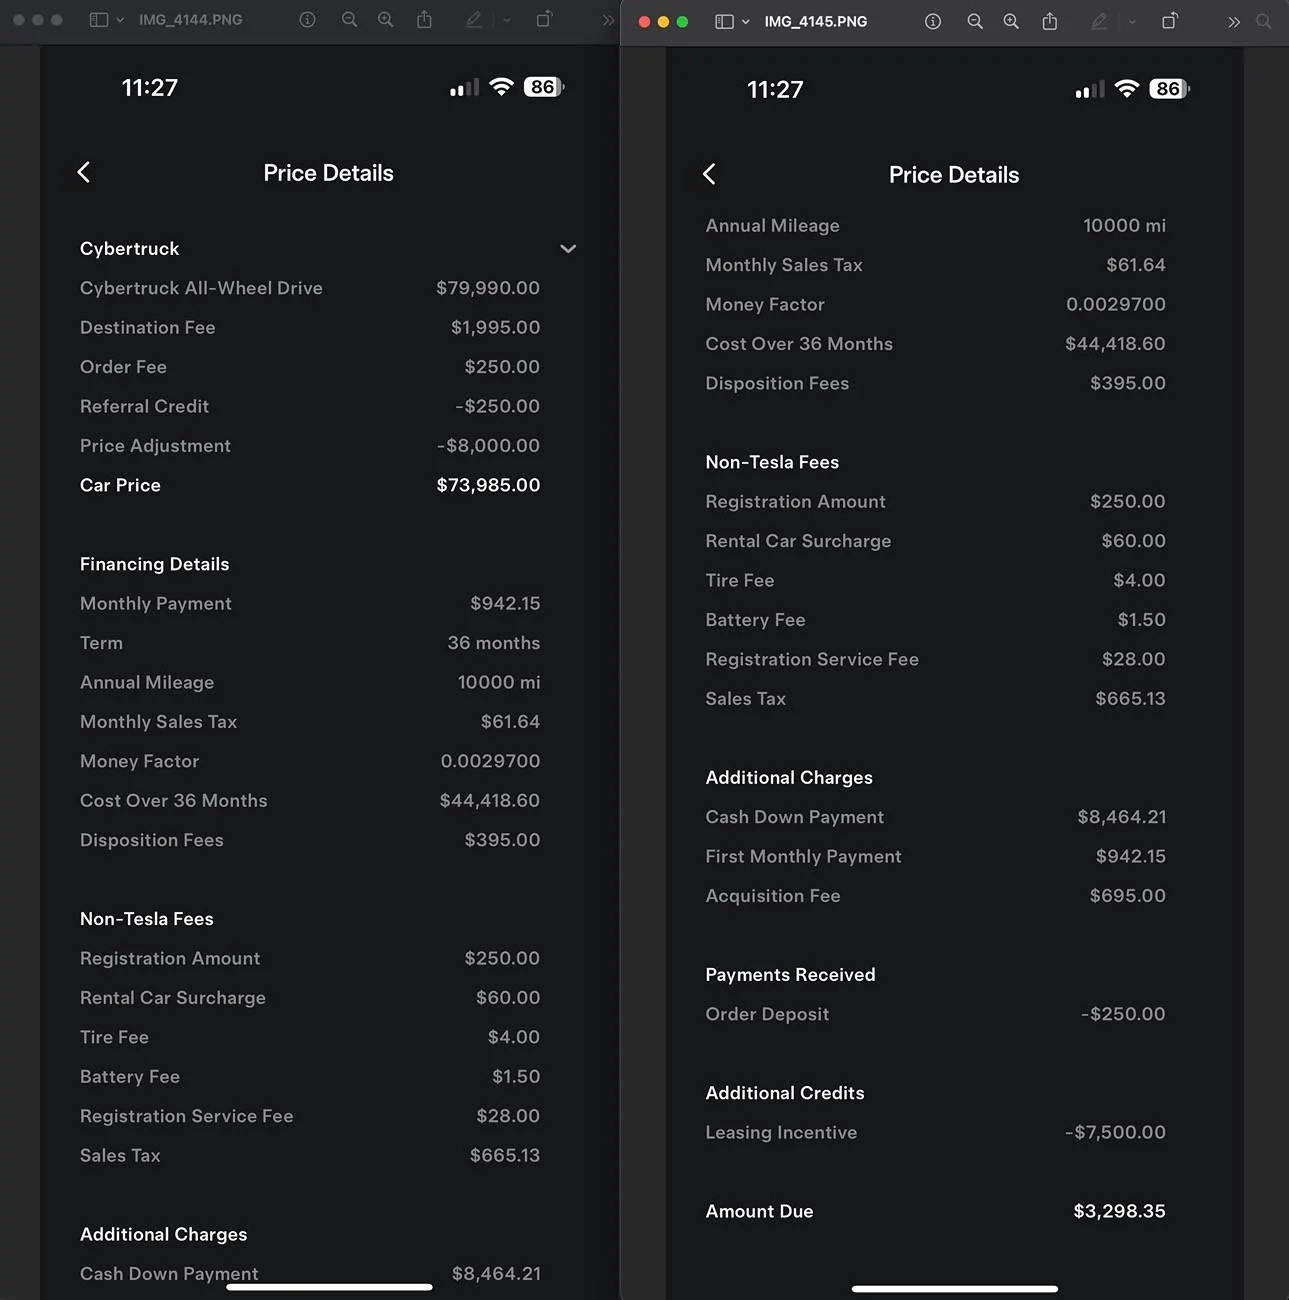This screenshot has height=1300, width=1289.
Task: Click Order Deposit -$250.00 value
Action: coord(1123,1014)
